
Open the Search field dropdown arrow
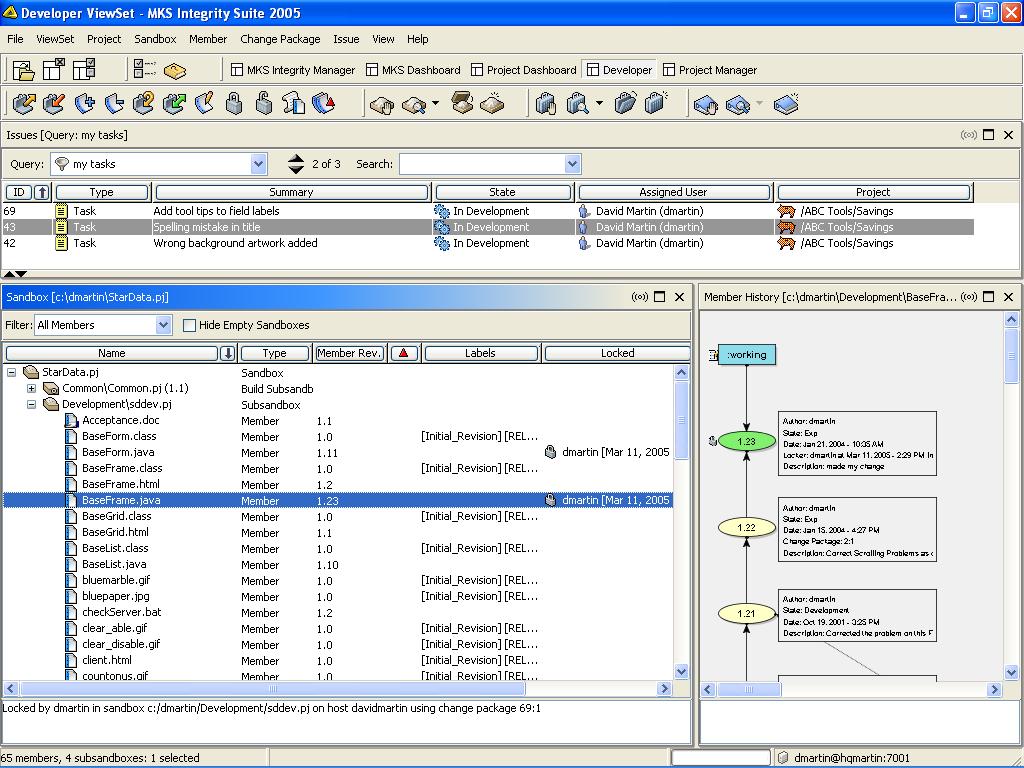pos(573,164)
